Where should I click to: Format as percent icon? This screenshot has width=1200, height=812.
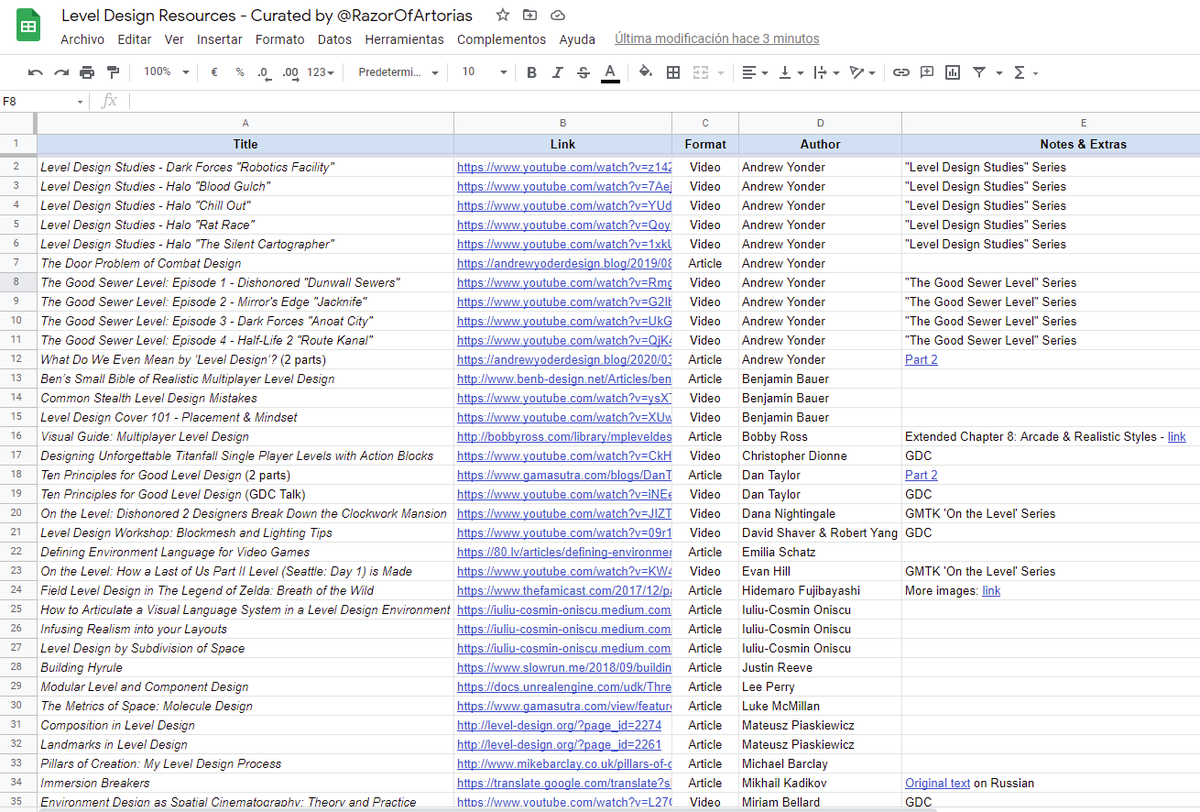click(240, 72)
